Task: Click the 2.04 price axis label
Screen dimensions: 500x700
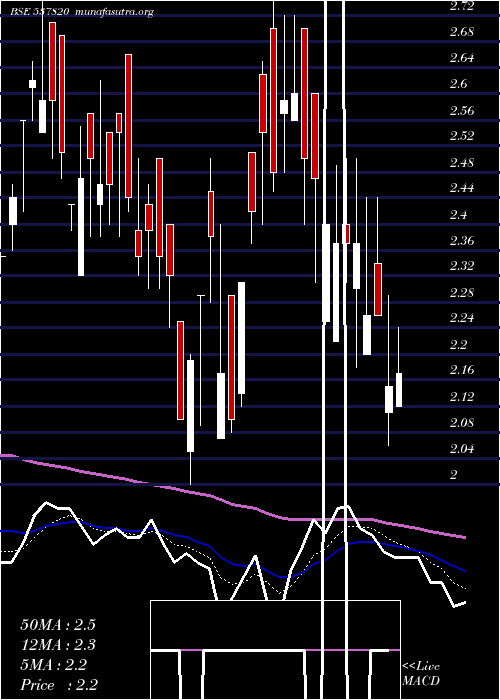Action: coord(462,449)
